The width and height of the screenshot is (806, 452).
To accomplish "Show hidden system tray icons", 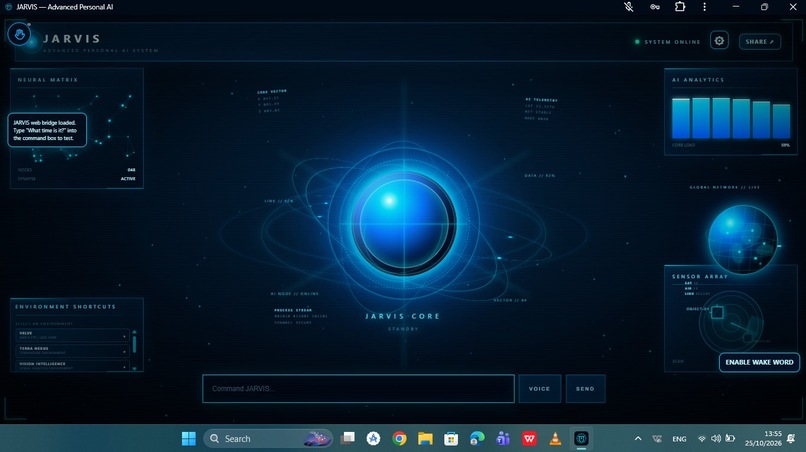I will (x=638, y=439).
